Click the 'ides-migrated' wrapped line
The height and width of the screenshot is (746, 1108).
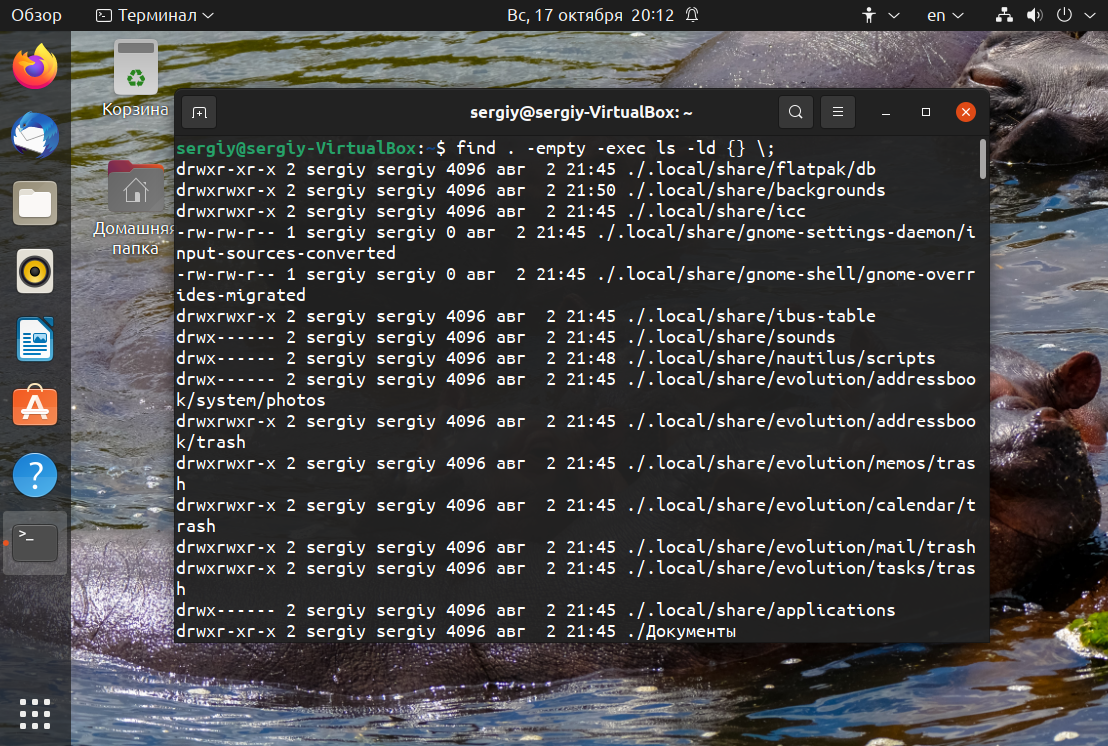click(x=241, y=295)
